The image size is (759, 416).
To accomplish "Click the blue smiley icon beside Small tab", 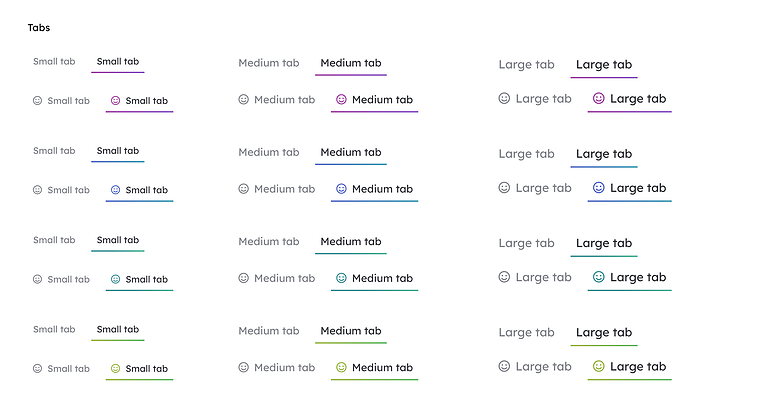I will (x=115, y=190).
